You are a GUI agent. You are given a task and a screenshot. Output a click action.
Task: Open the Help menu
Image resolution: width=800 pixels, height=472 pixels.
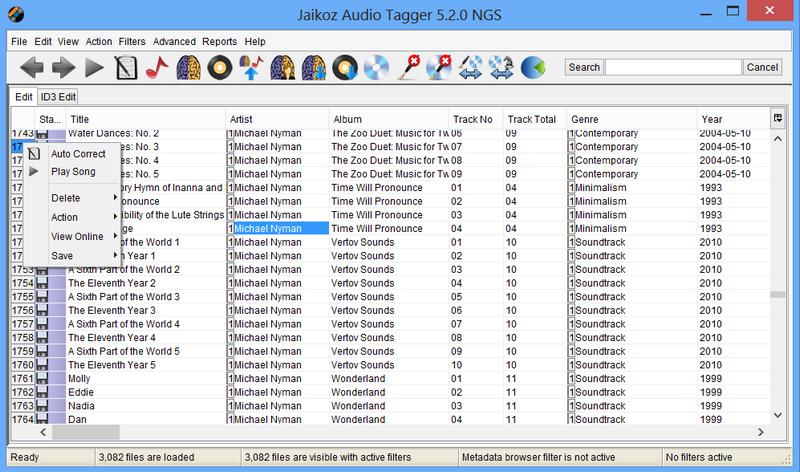255,41
